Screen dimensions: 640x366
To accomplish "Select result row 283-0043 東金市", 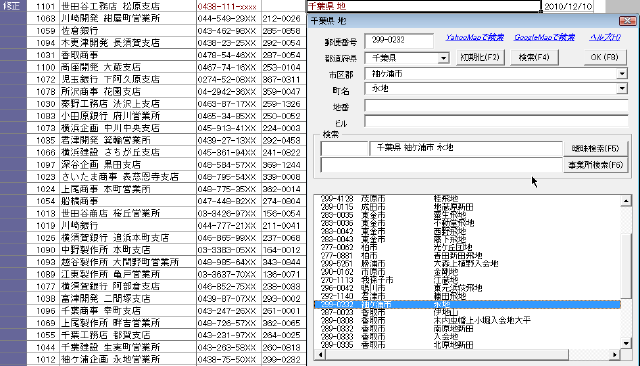I will coord(467,240).
